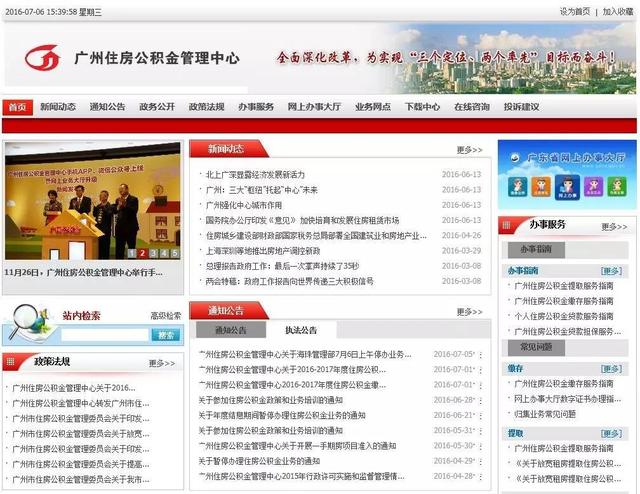Open 政务公开 navigation item
Image resolution: width=640 pixels, height=494 pixels.
(157, 107)
